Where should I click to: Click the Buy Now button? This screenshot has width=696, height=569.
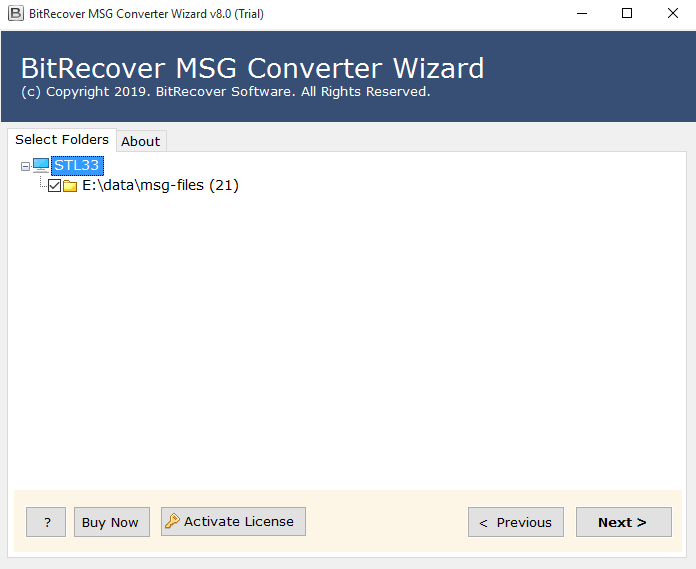click(x=112, y=522)
